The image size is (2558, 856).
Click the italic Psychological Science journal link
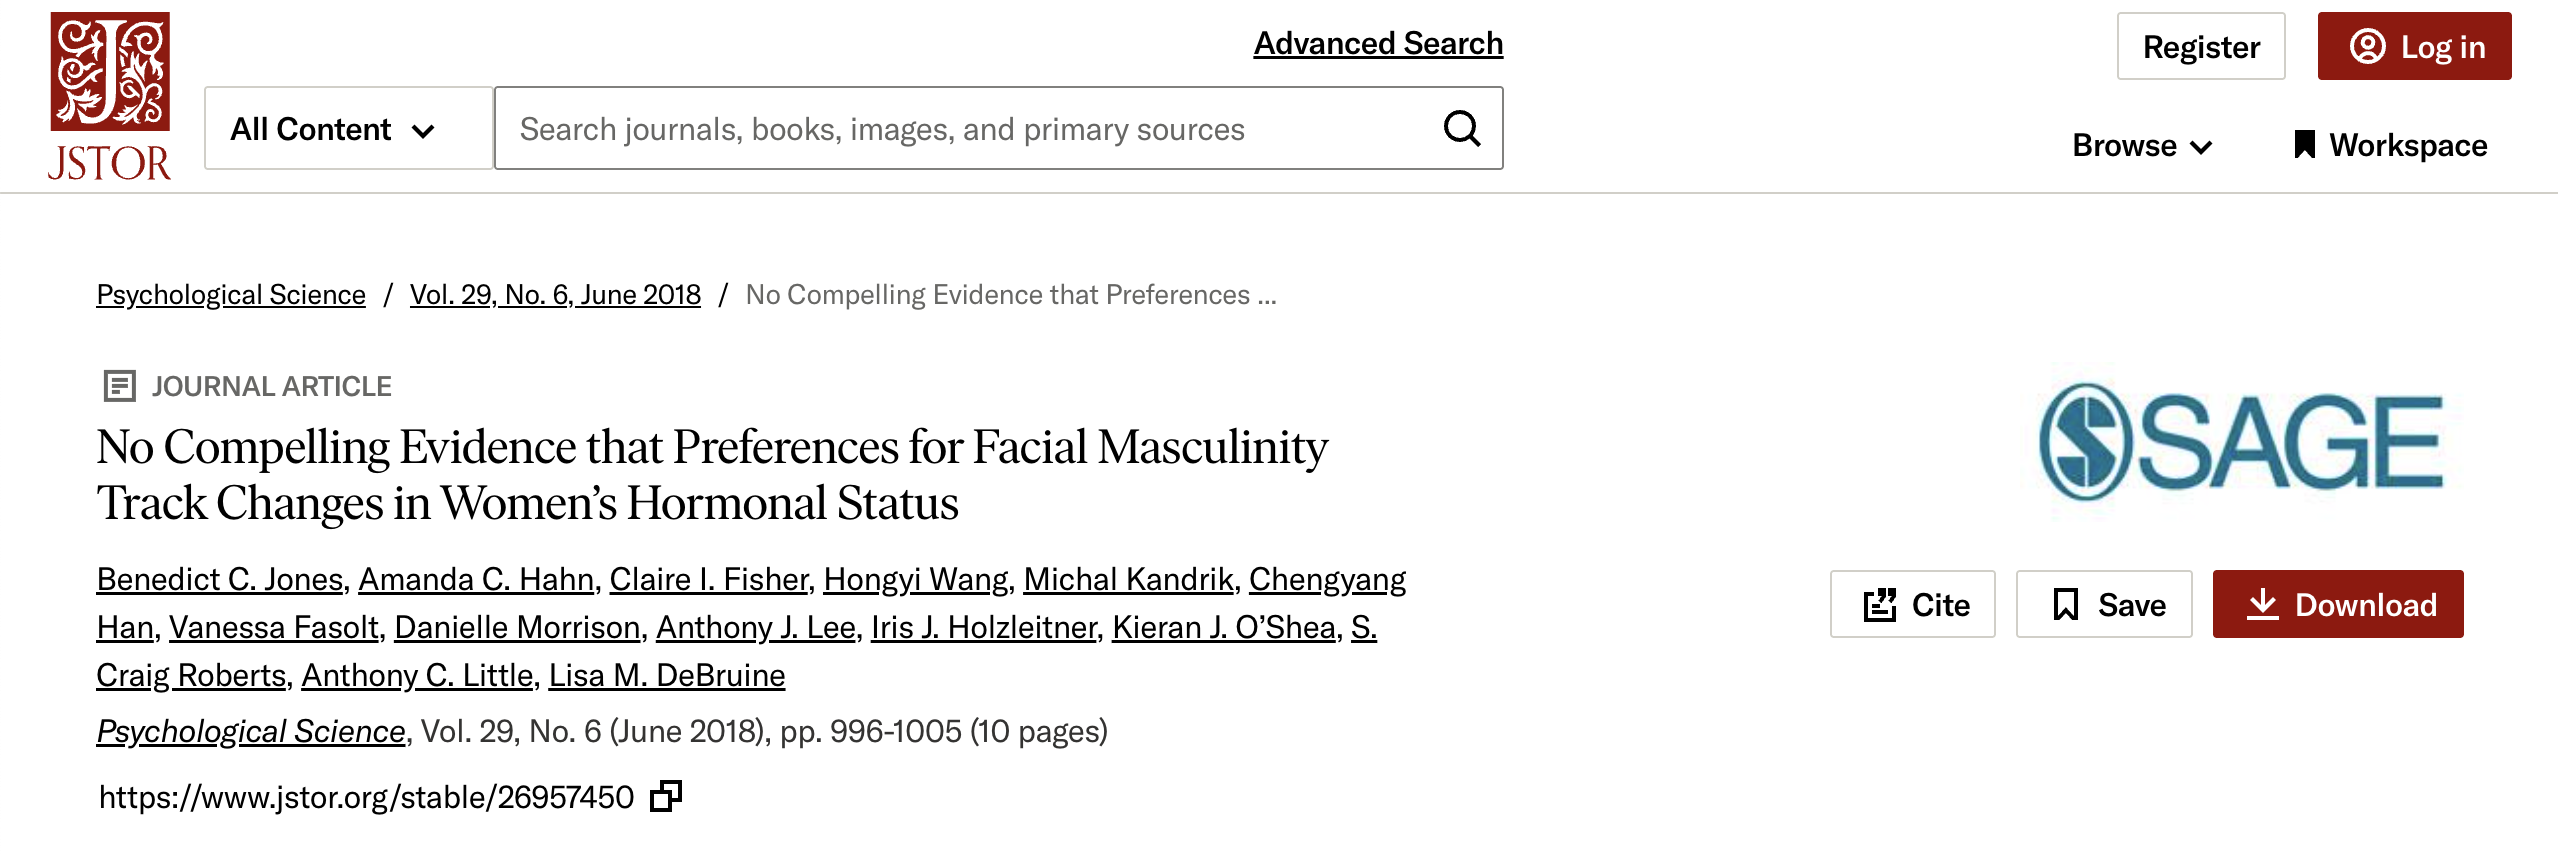point(251,731)
